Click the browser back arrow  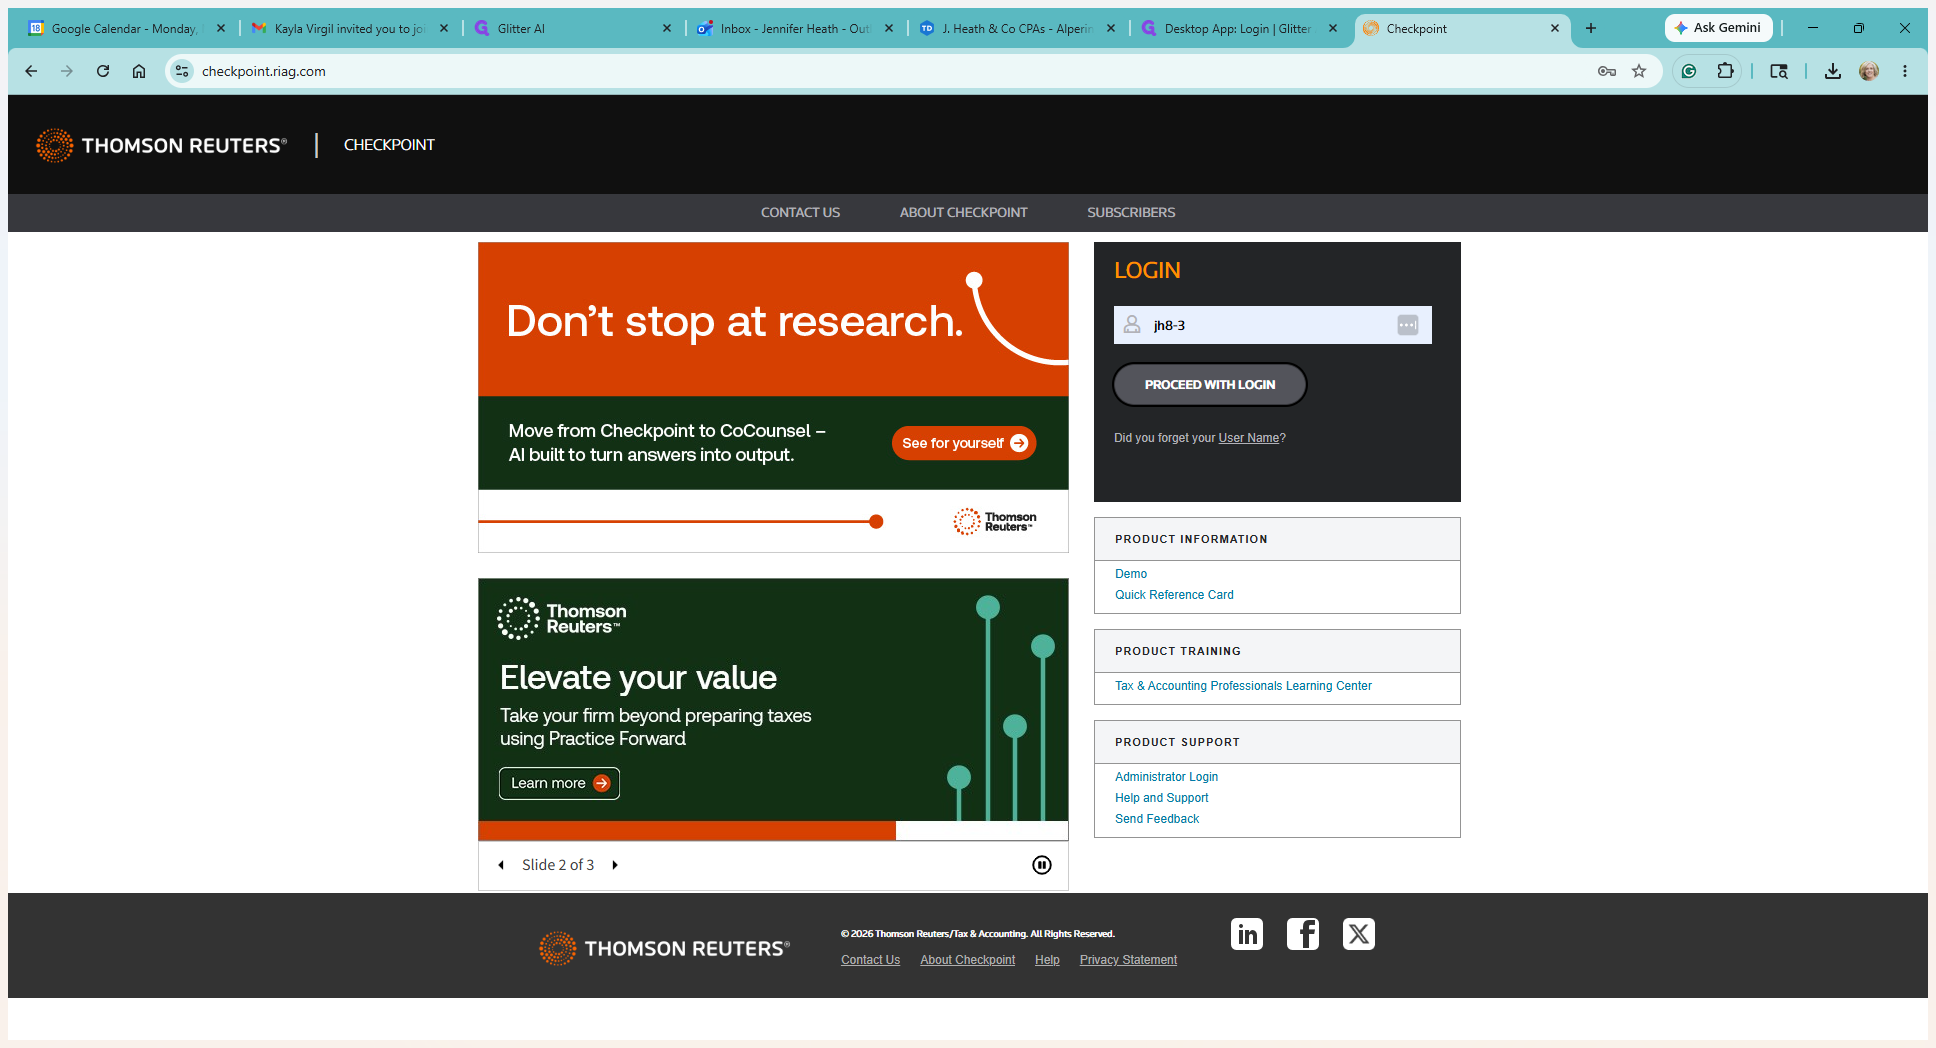point(31,71)
